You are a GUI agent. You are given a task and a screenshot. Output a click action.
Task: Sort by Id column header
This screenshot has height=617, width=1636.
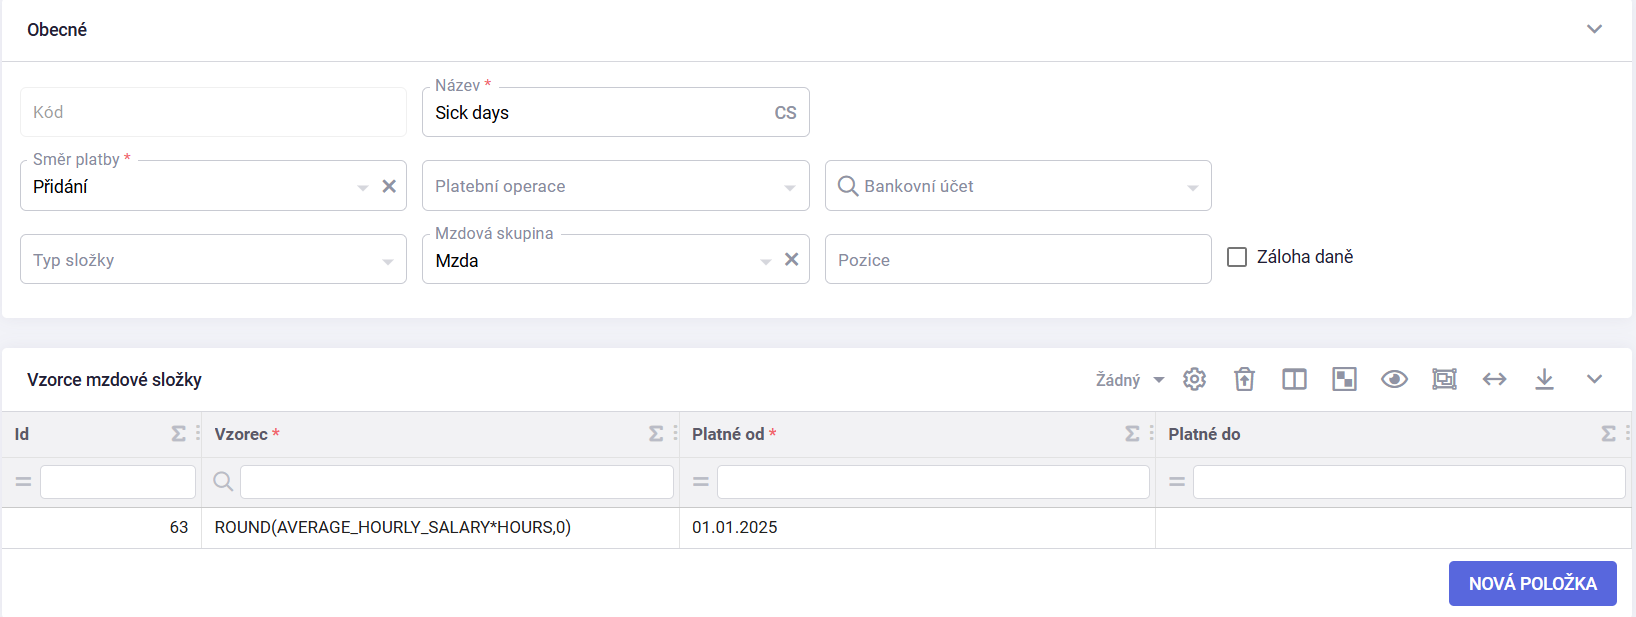tap(22, 434)
